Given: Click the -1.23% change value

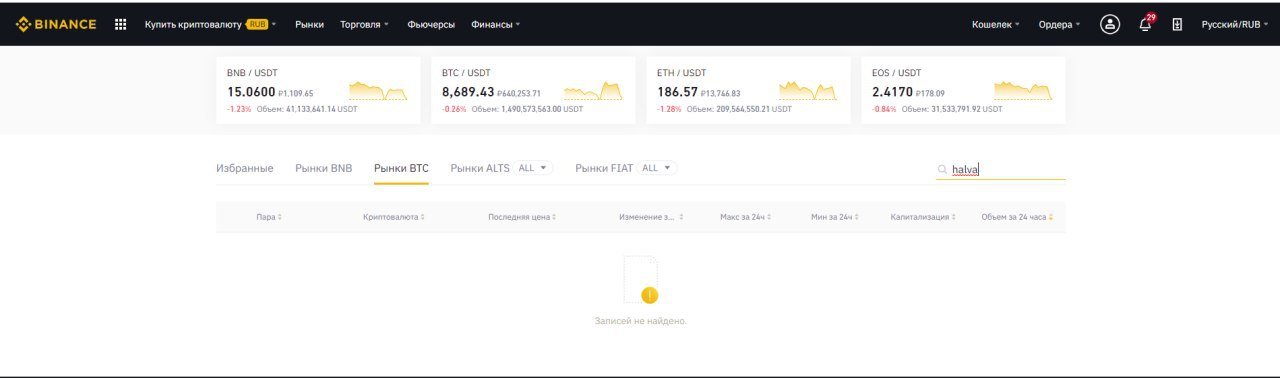Looking at the screenshot, I should (239, 109).
